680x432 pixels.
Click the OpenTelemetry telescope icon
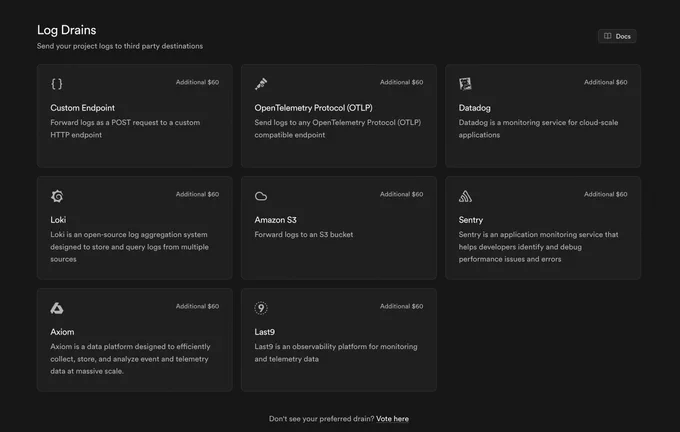pyautogui.click(x=261, y=84)
